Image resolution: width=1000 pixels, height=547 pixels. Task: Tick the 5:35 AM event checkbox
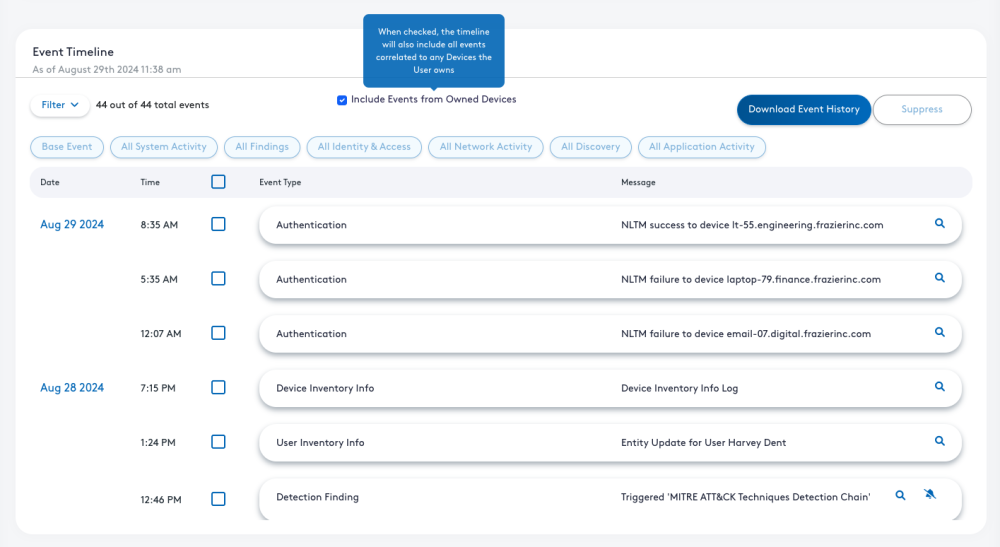[x=218, y=279]
